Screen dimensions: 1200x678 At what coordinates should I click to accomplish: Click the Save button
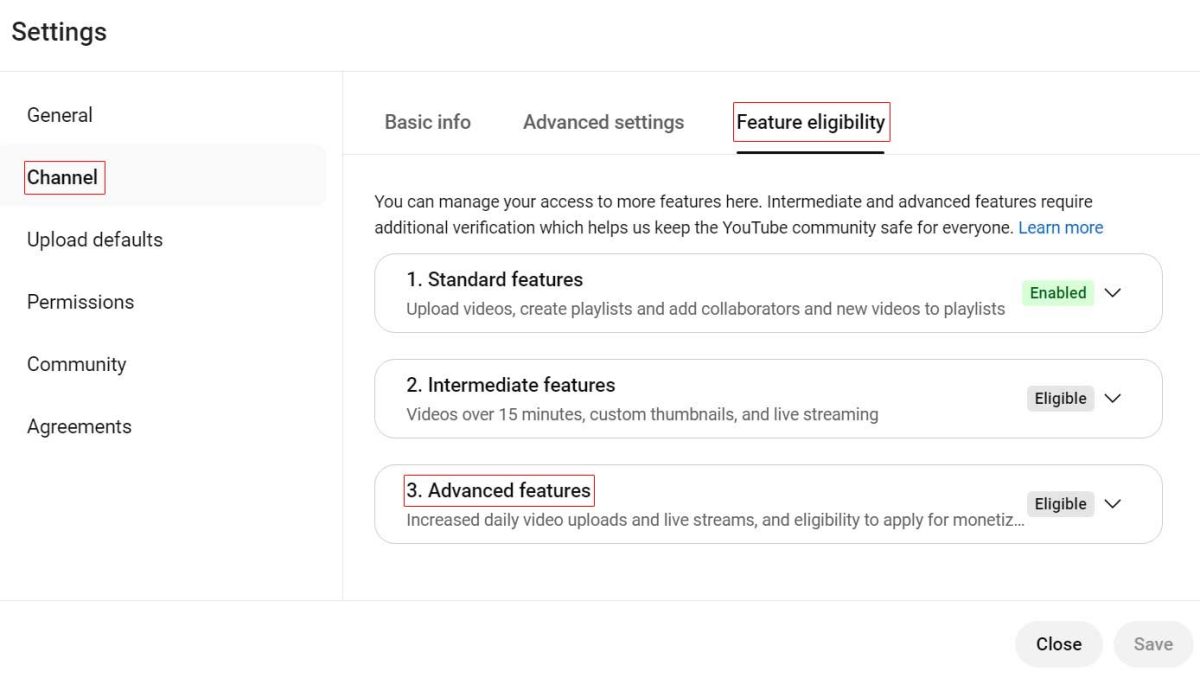(x=1153, y=644)
